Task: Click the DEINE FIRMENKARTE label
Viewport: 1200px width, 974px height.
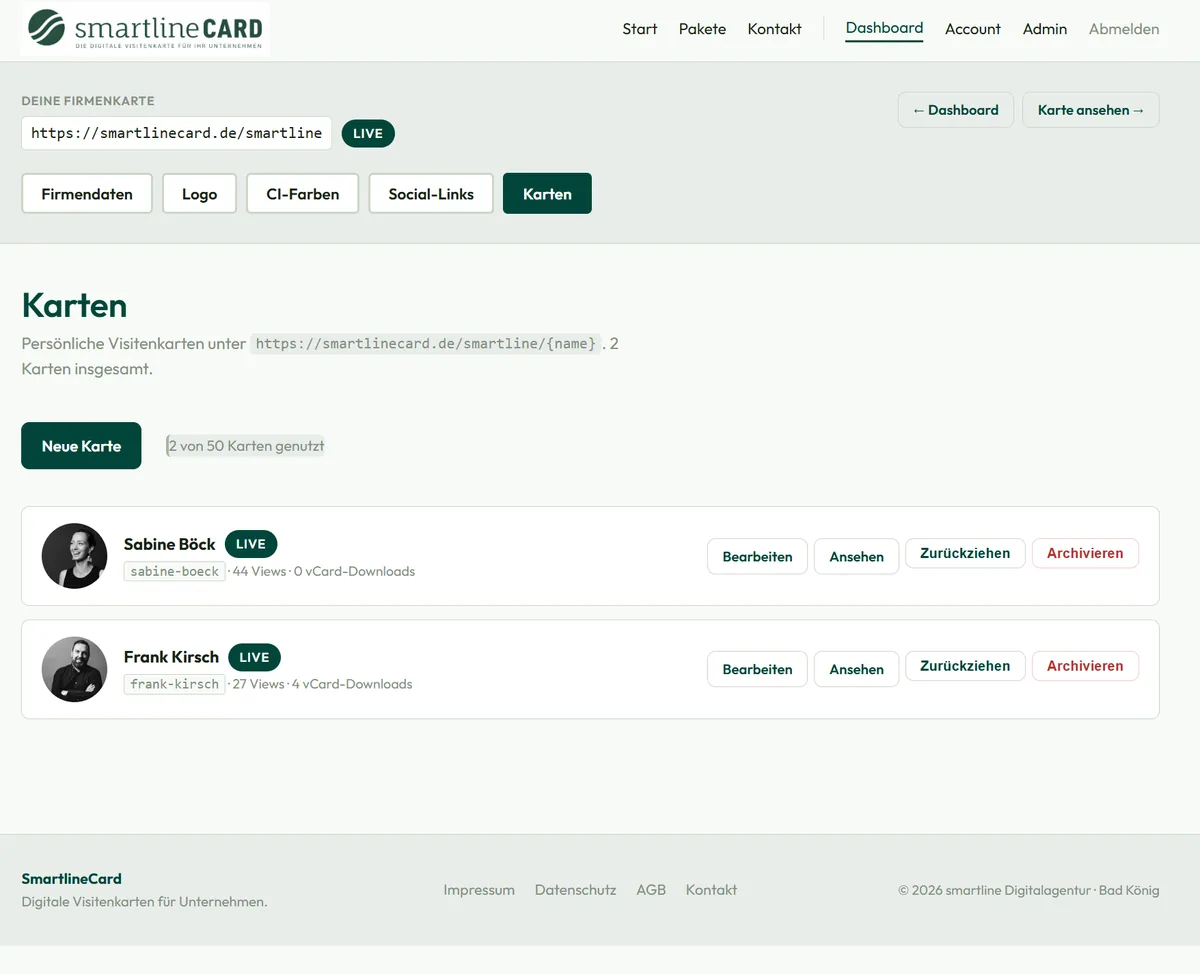Action: click(x=88, y=101)
